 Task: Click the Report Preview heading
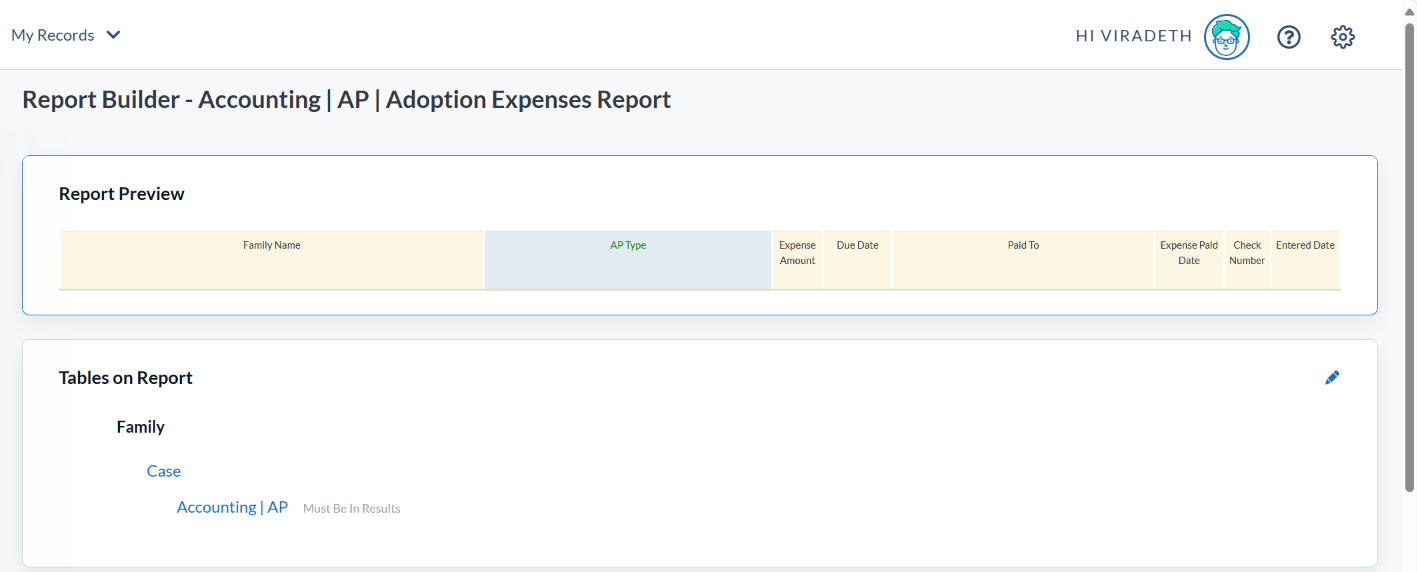pos(122,194)
